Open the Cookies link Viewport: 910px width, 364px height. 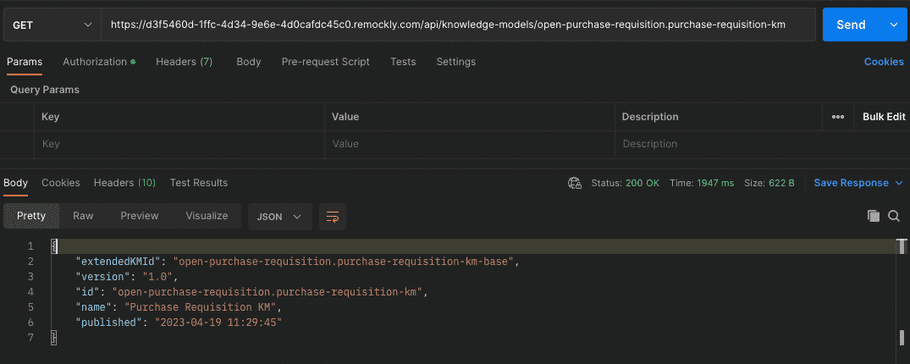884,62
